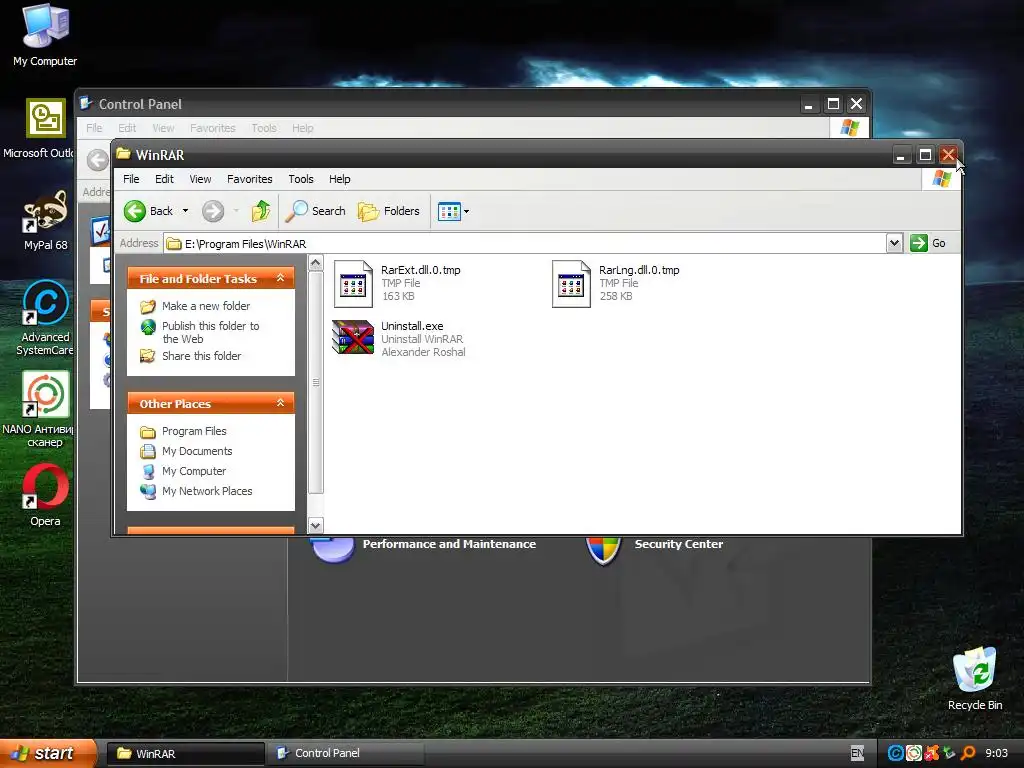Viewport: 1024px width, 768px height.
Task: Open the Favorites menu in Control Panel
Action: pyautogui.click(x=212, y=128)
